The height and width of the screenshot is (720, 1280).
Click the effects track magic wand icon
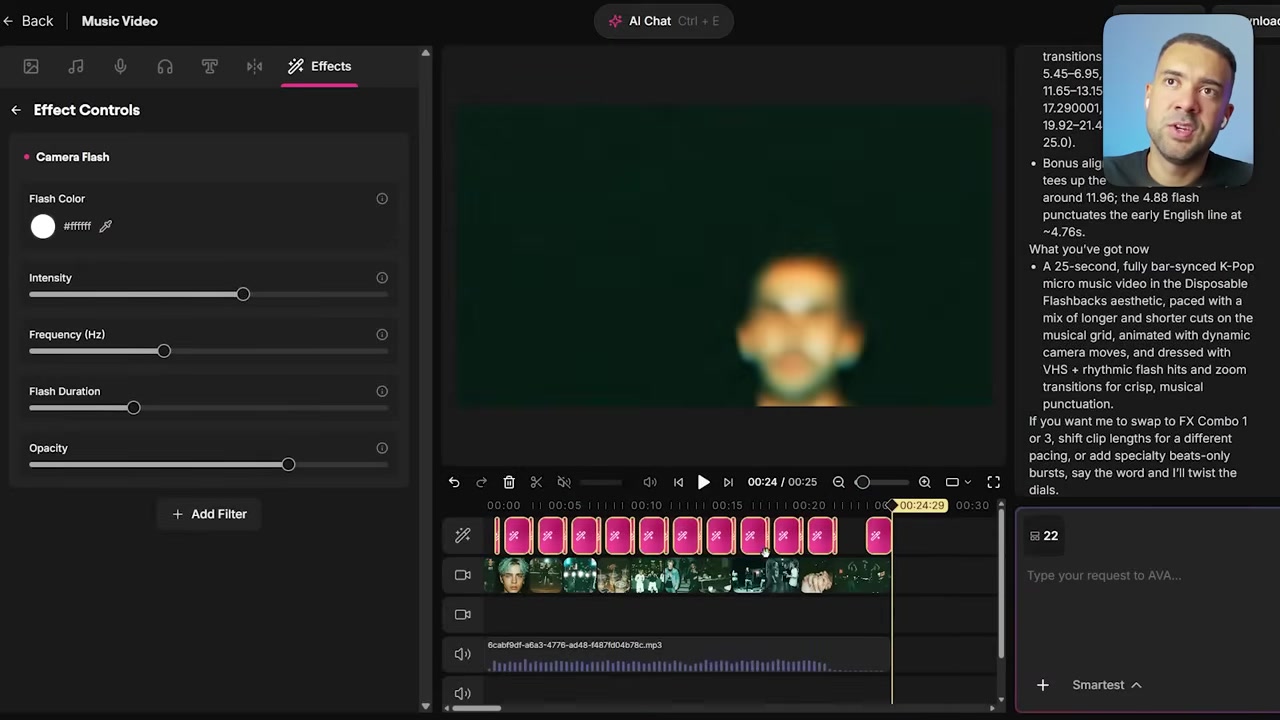pos(463,536)
